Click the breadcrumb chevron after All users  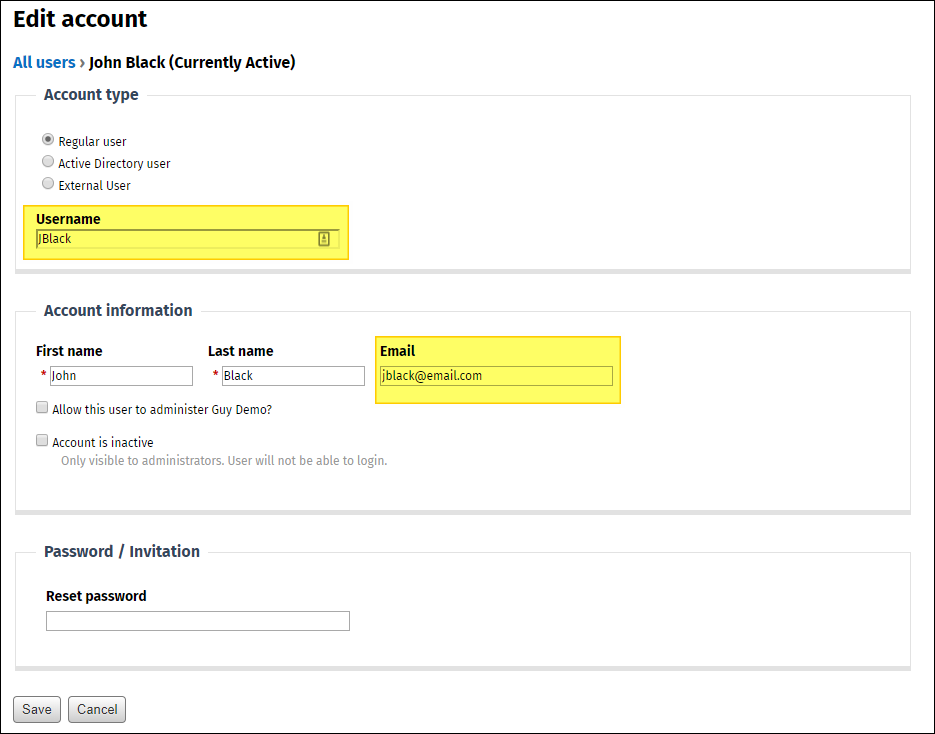click(82, 63)
